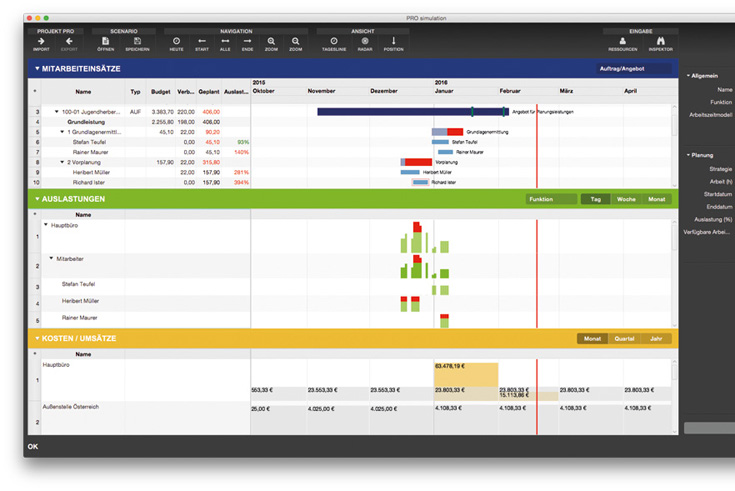Screen dimensions: 735x491
Task: Select the Geplant column header
Action: coord(209,91)
